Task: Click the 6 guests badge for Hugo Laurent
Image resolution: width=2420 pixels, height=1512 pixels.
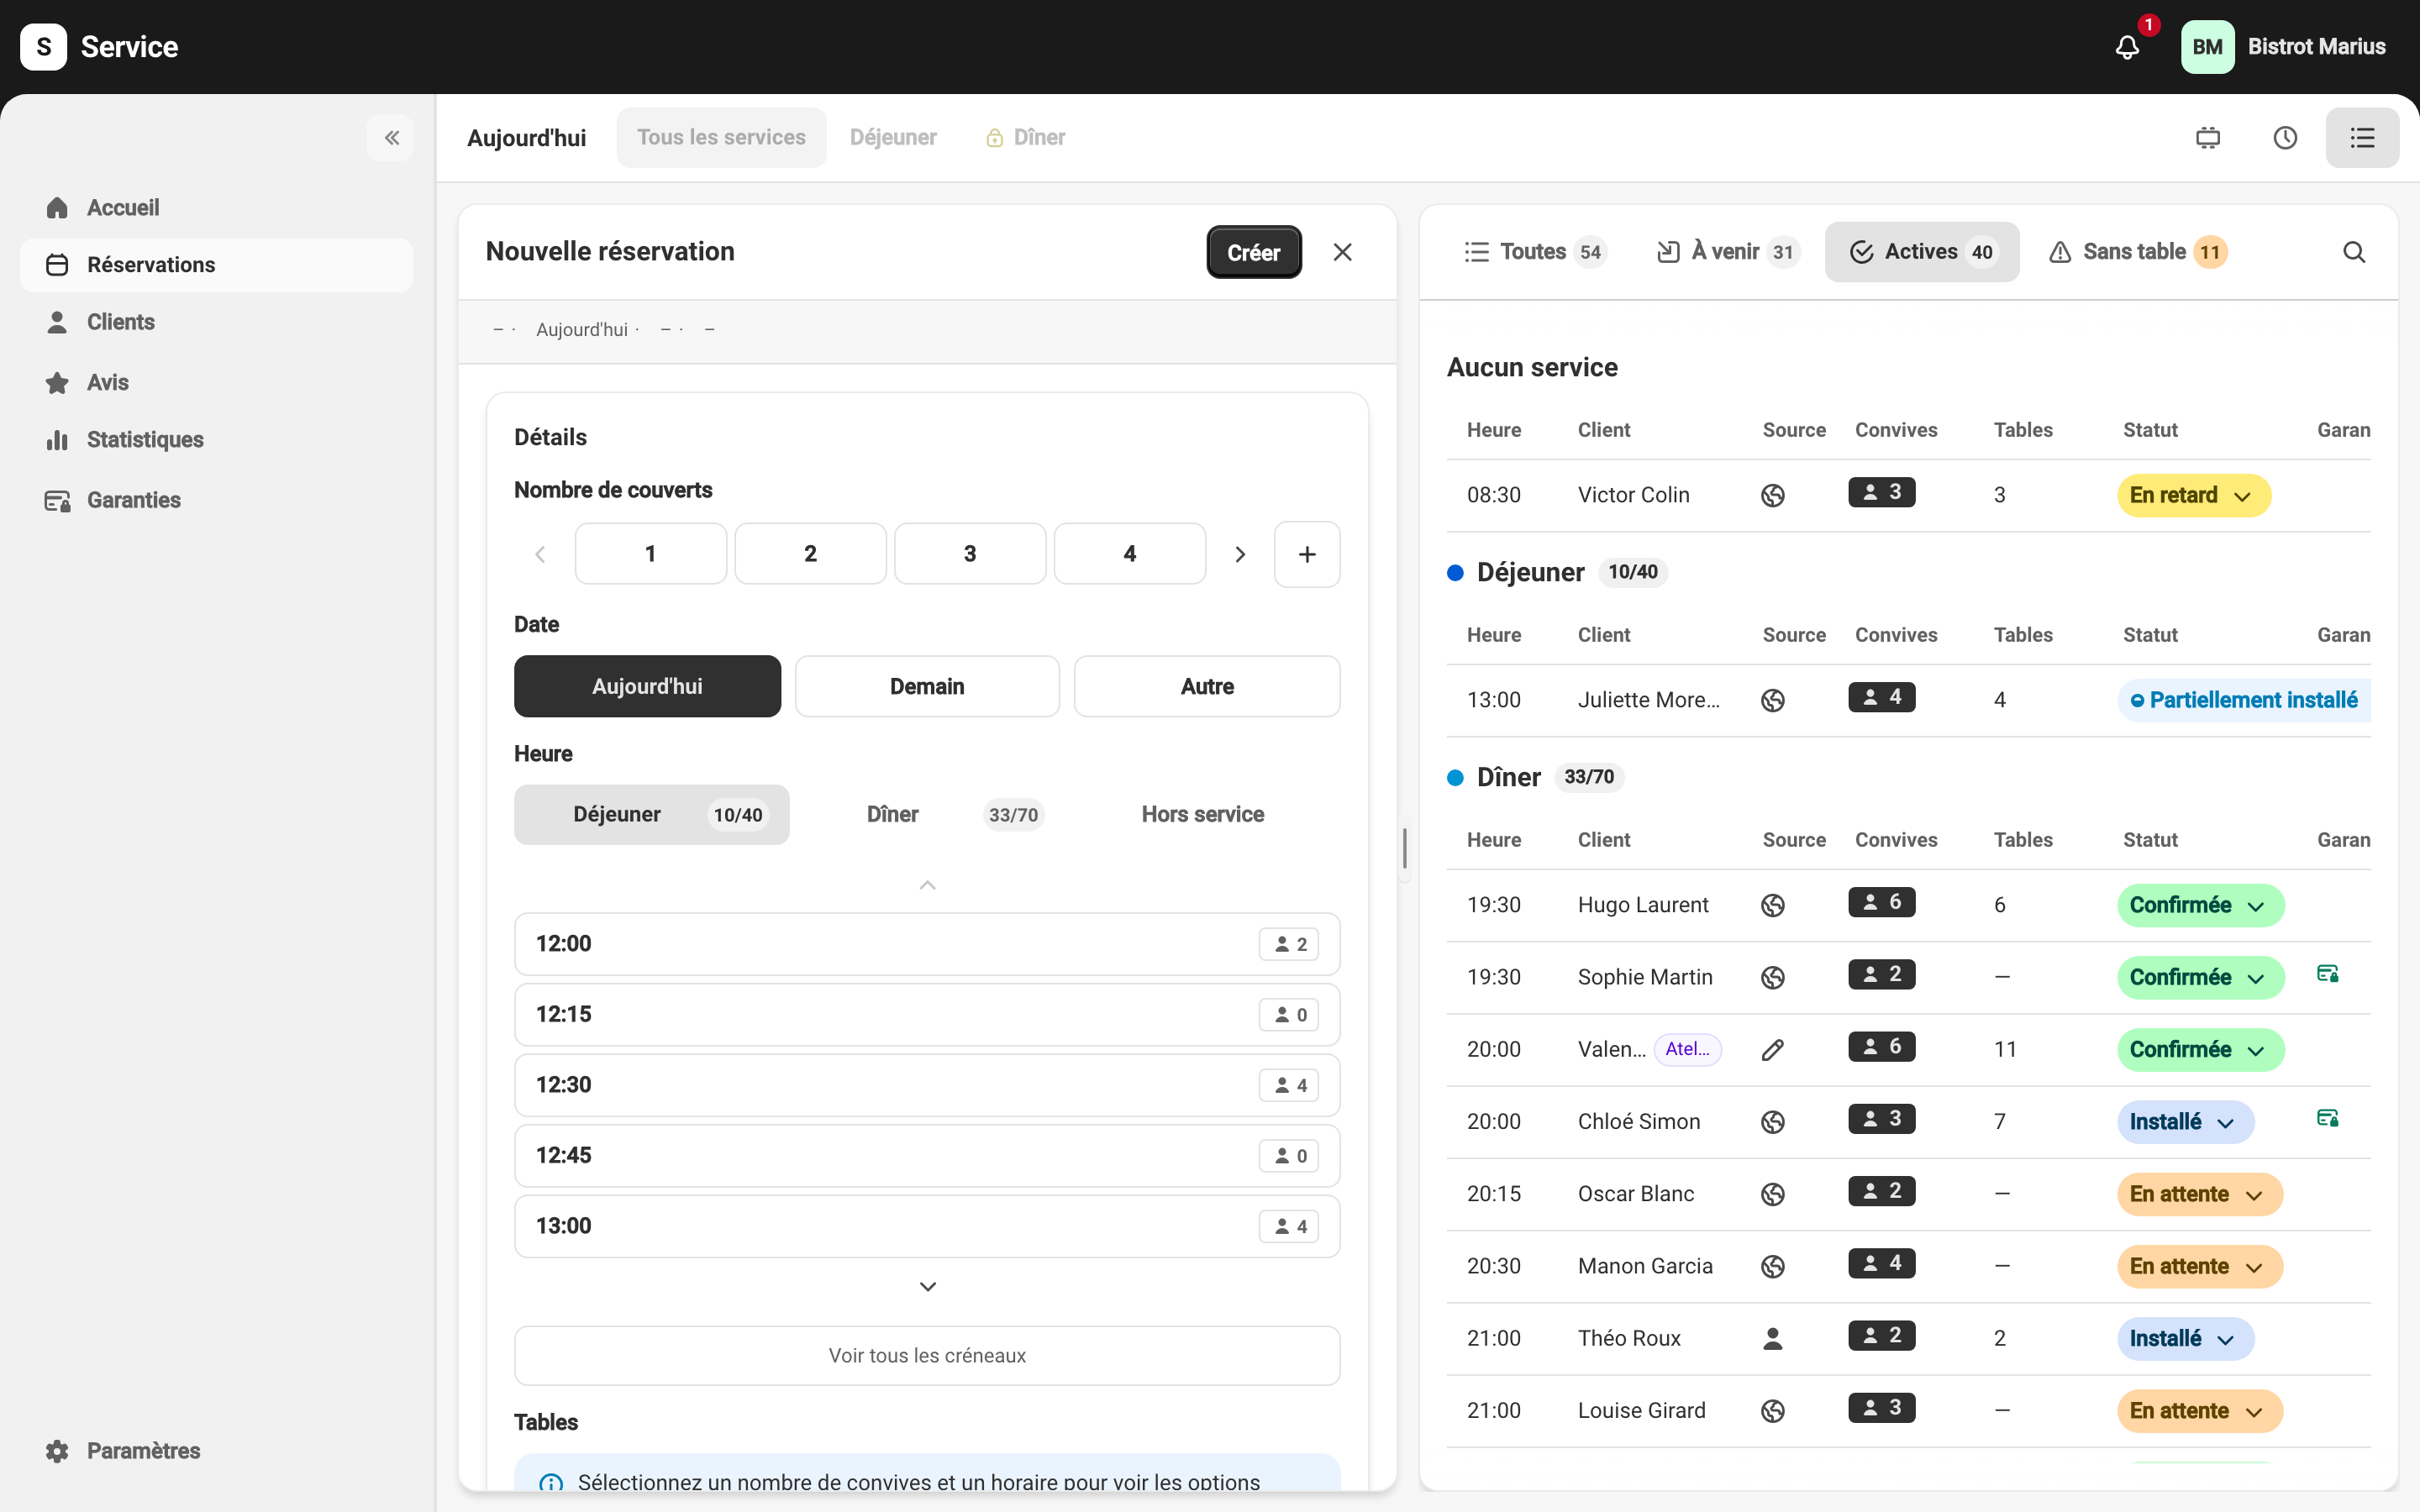Action: tap(1881, 902)
